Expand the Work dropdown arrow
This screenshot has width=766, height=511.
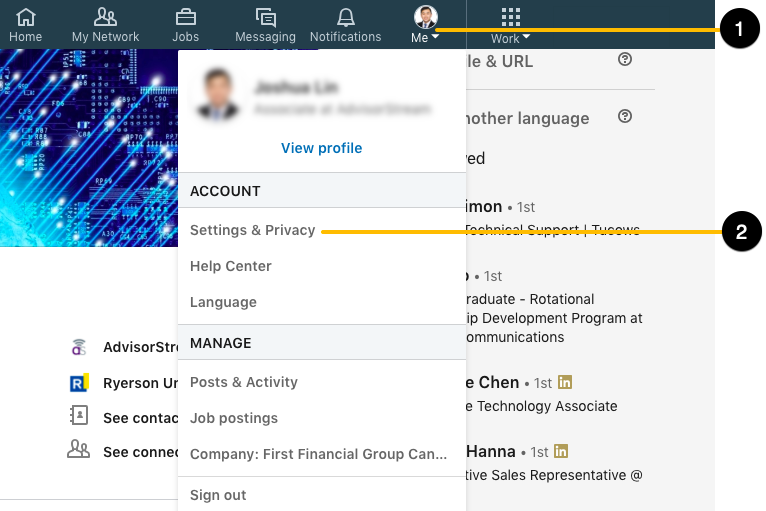click(x=526, y=37)
